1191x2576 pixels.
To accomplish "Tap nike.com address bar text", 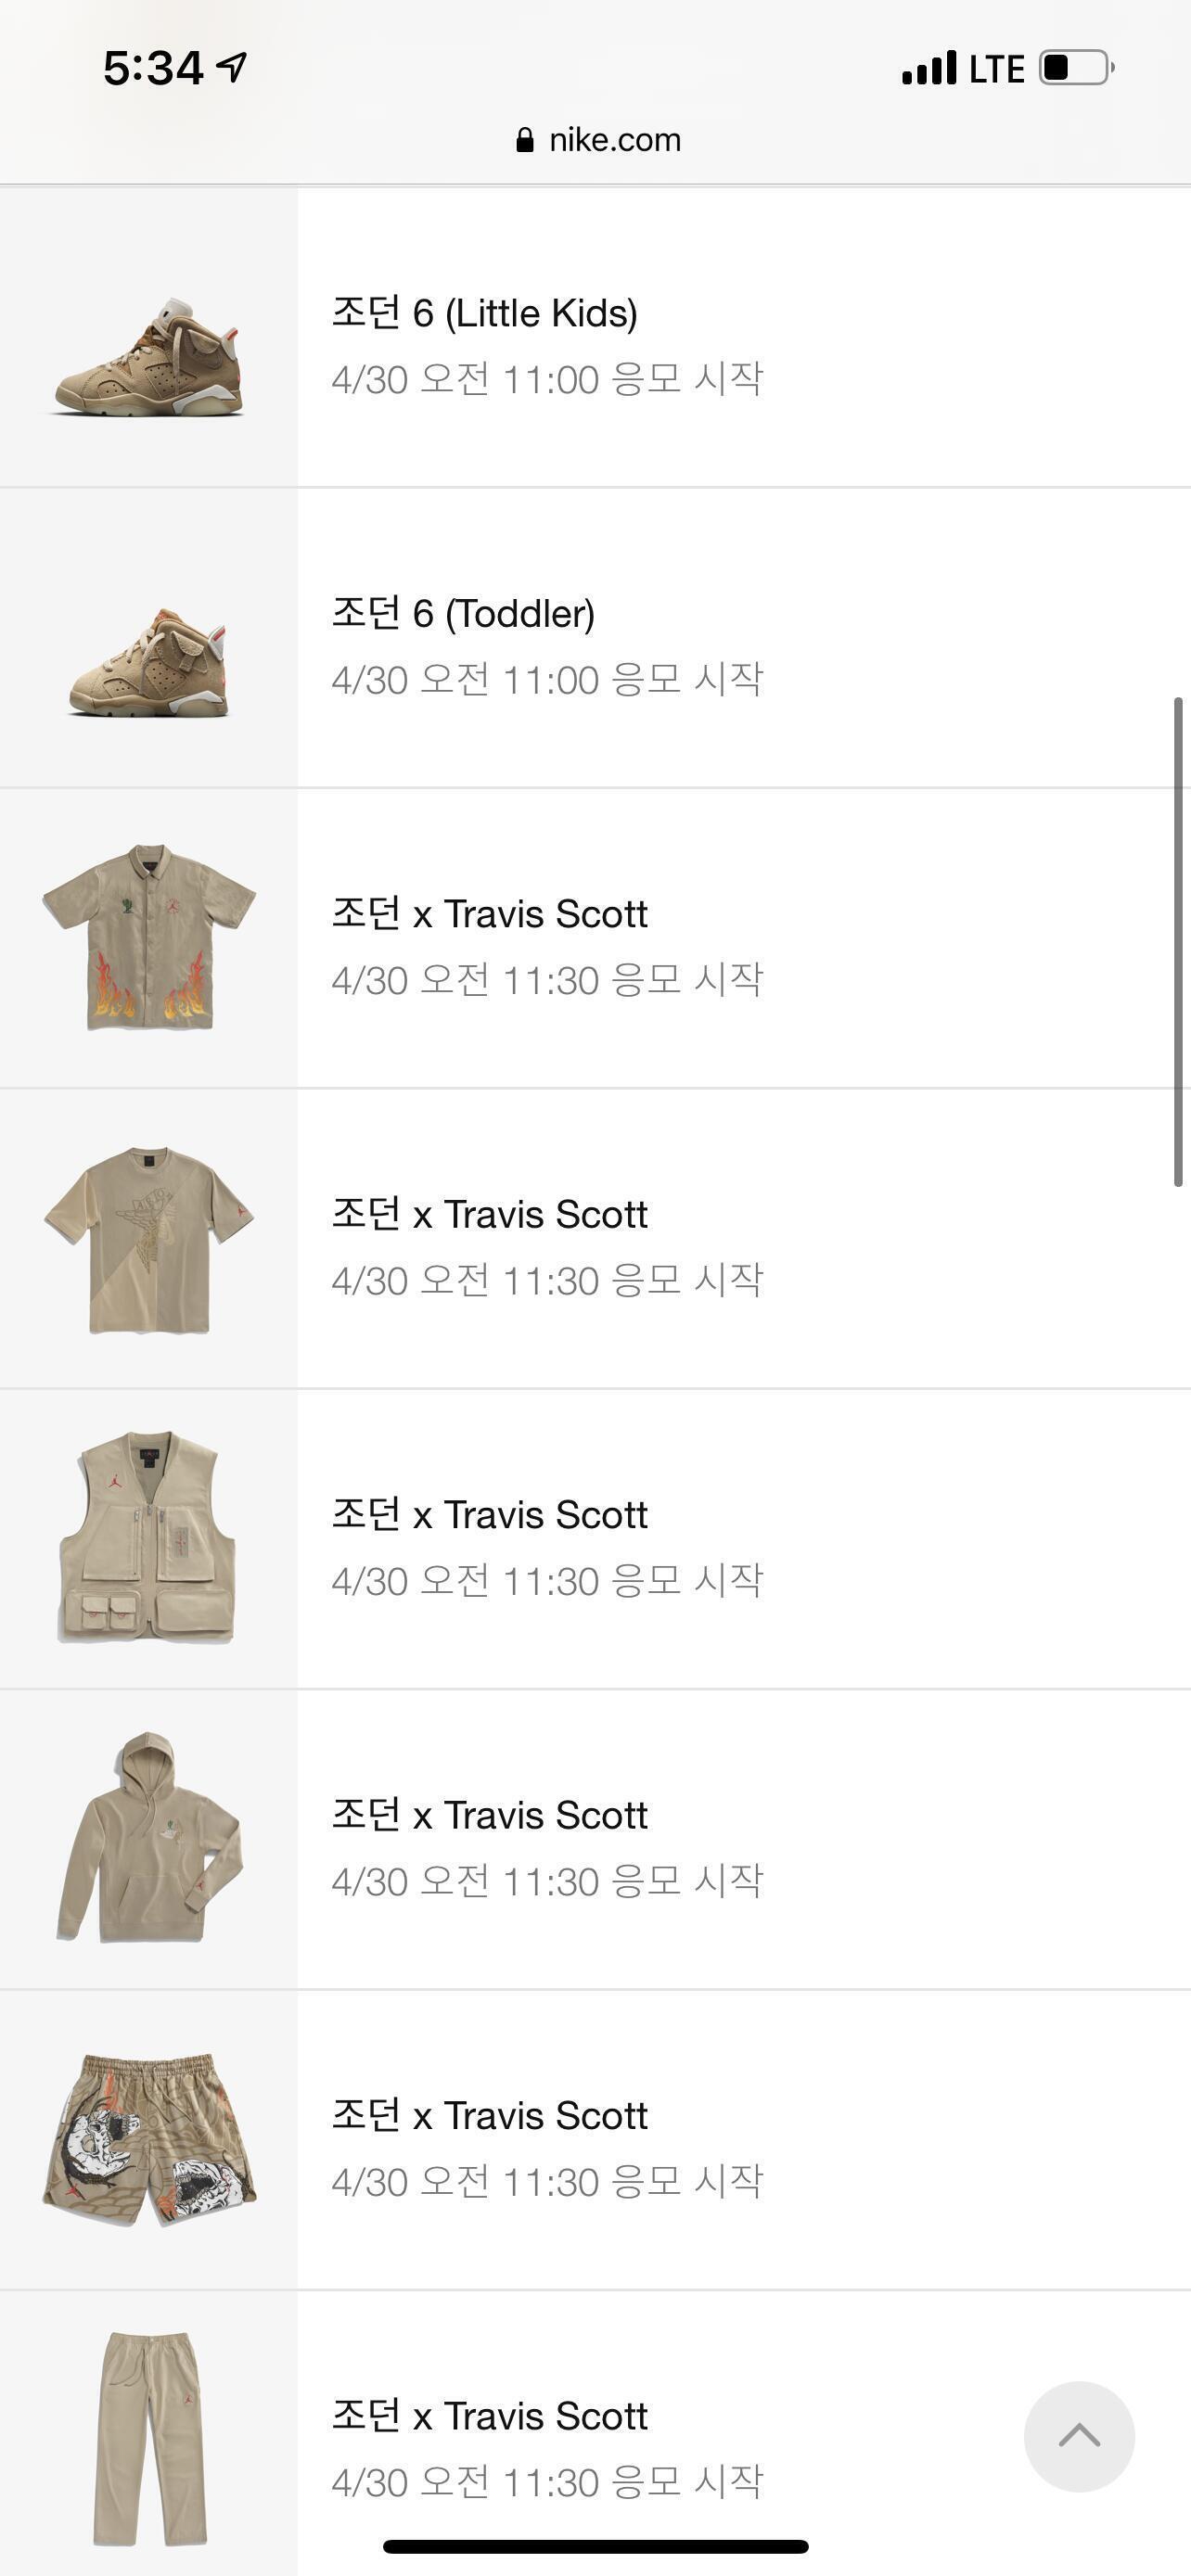I will 615,140.
